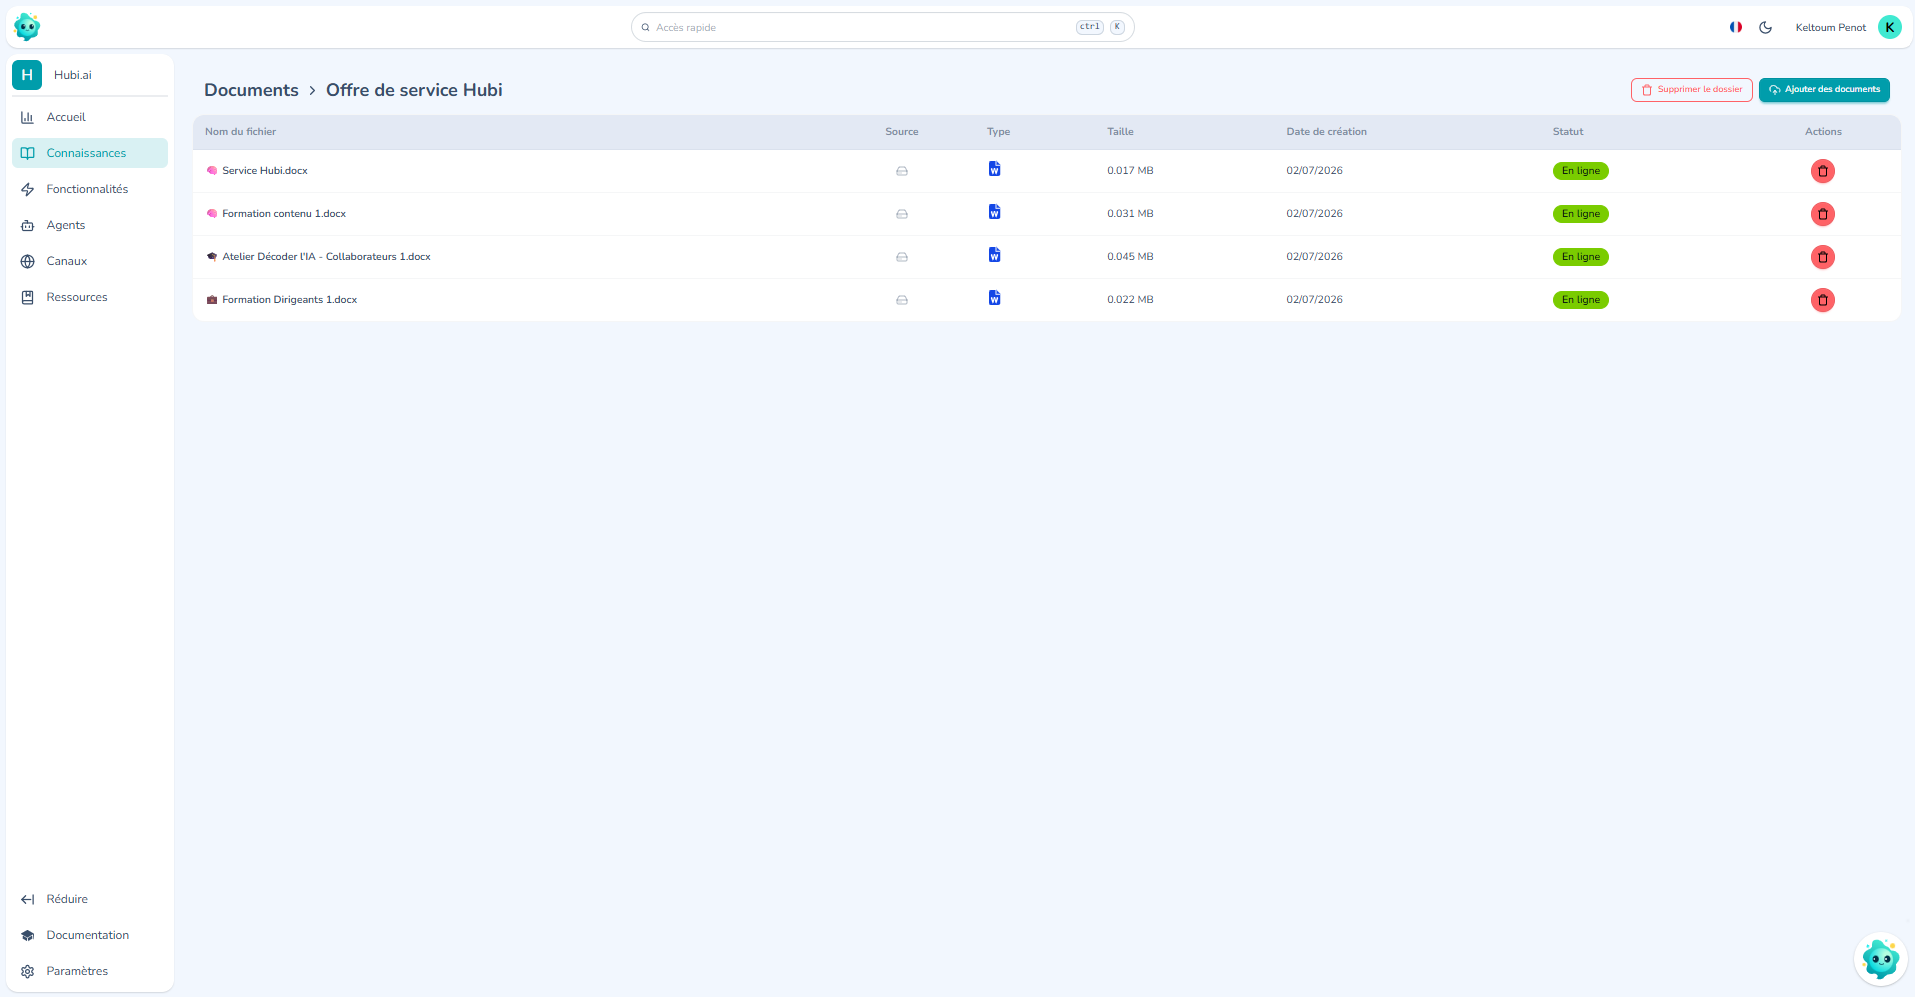Click source icon for Formation contenu 1.docx
Viewport: 1915px width, 997px height.
coord(902,214)
